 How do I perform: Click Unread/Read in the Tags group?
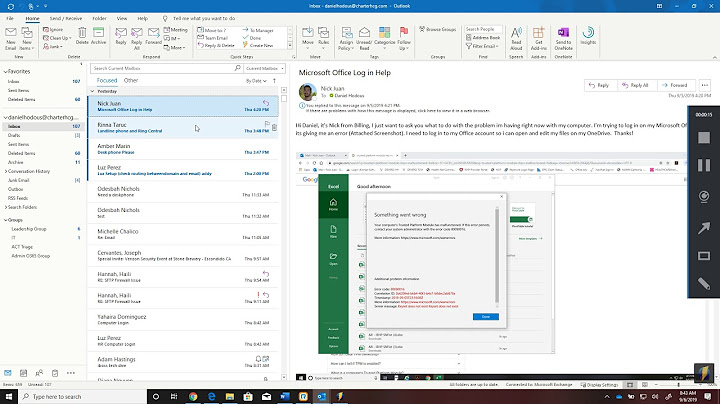364,38
